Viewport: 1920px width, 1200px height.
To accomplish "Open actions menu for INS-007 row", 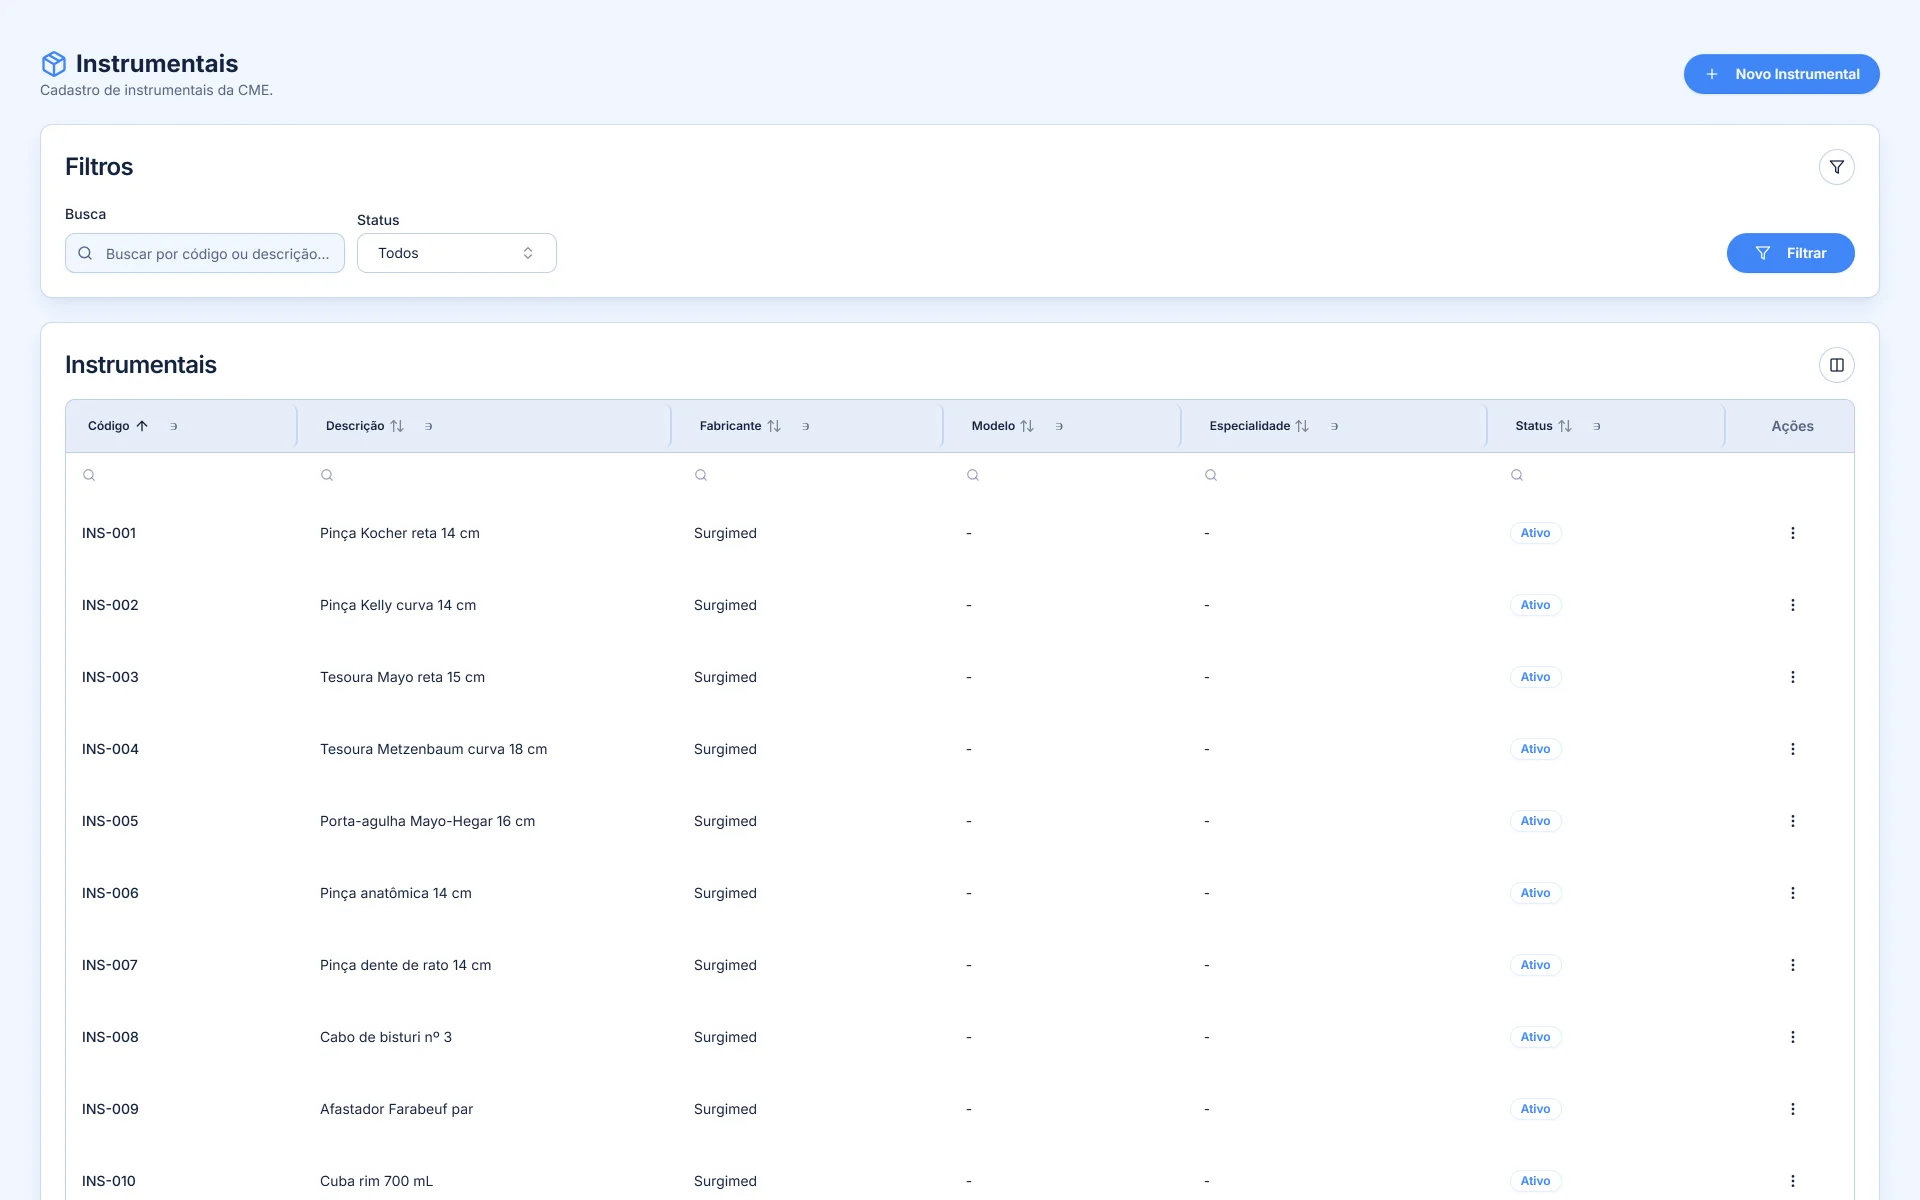I will [1792, 965].
